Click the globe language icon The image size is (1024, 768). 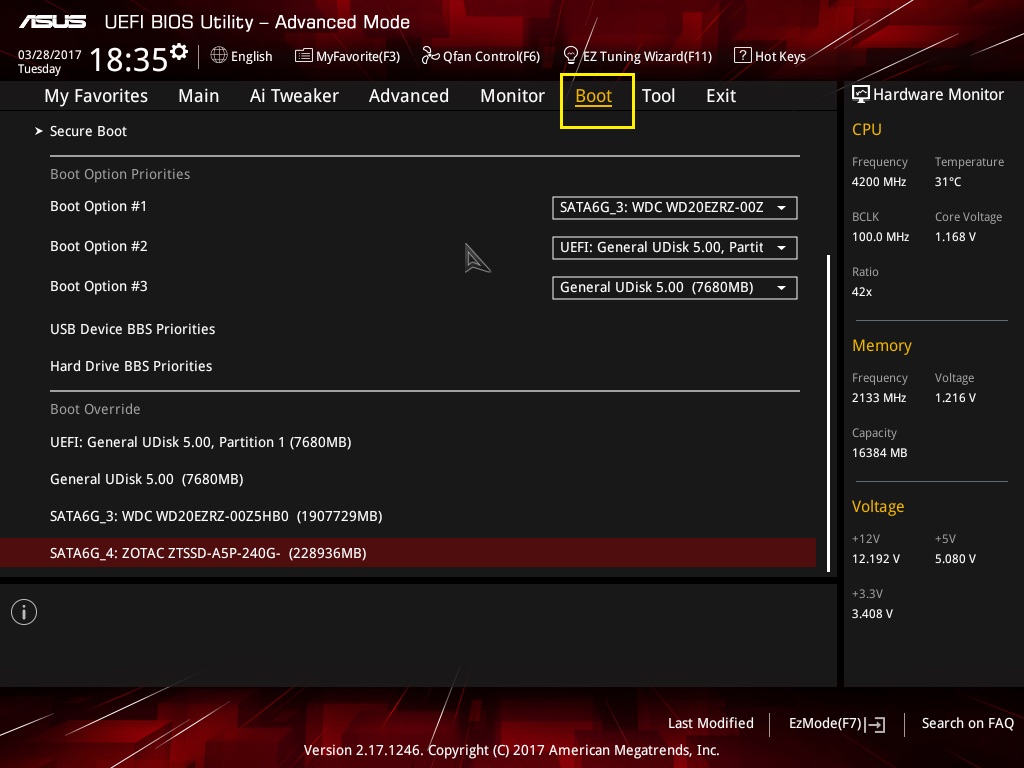click(x=219, y=56)
